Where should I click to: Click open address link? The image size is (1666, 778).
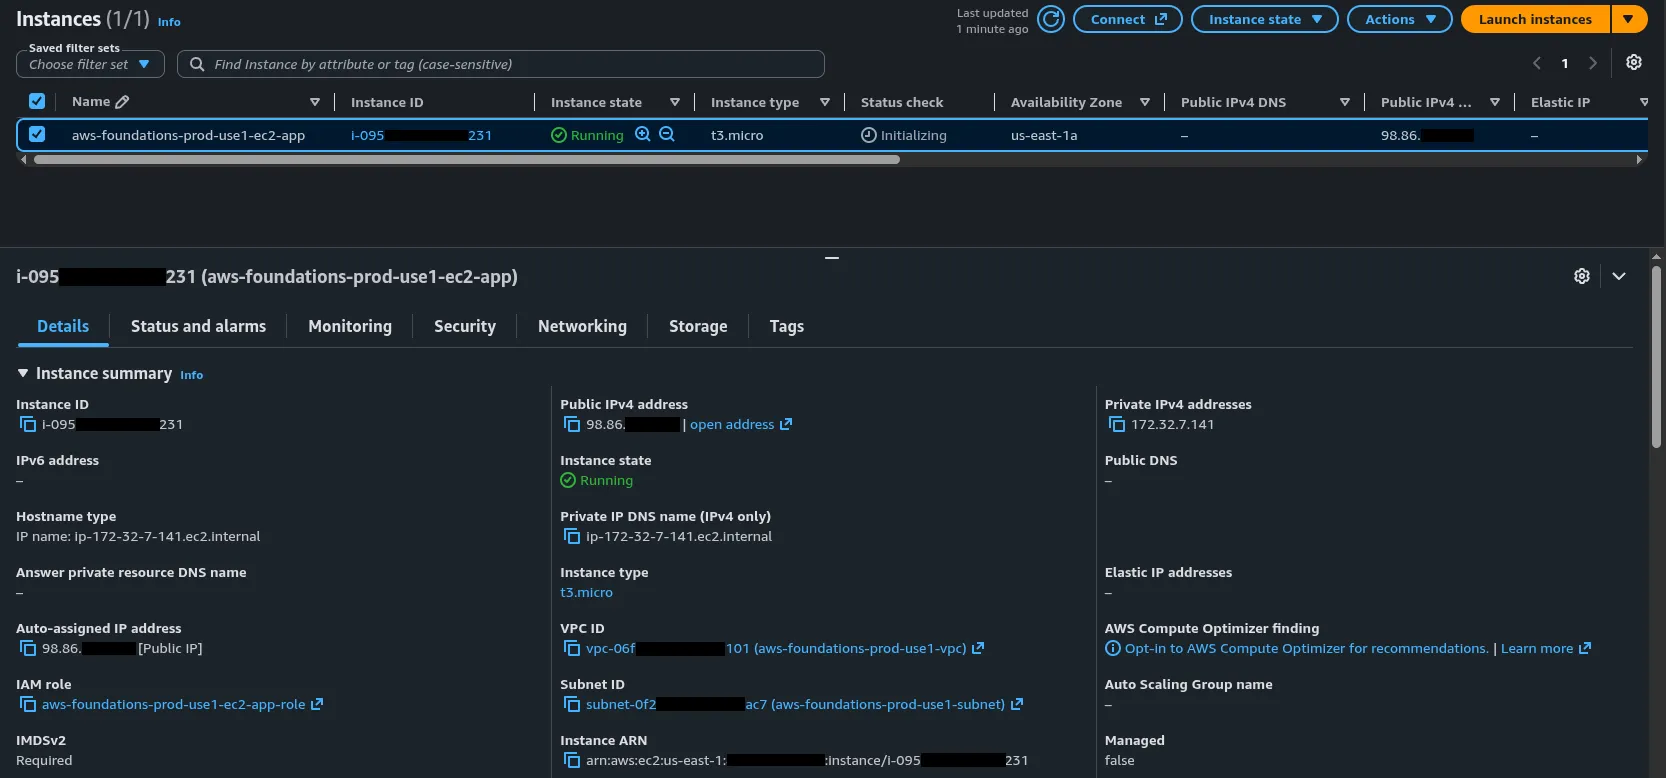(x=740, y=424)
